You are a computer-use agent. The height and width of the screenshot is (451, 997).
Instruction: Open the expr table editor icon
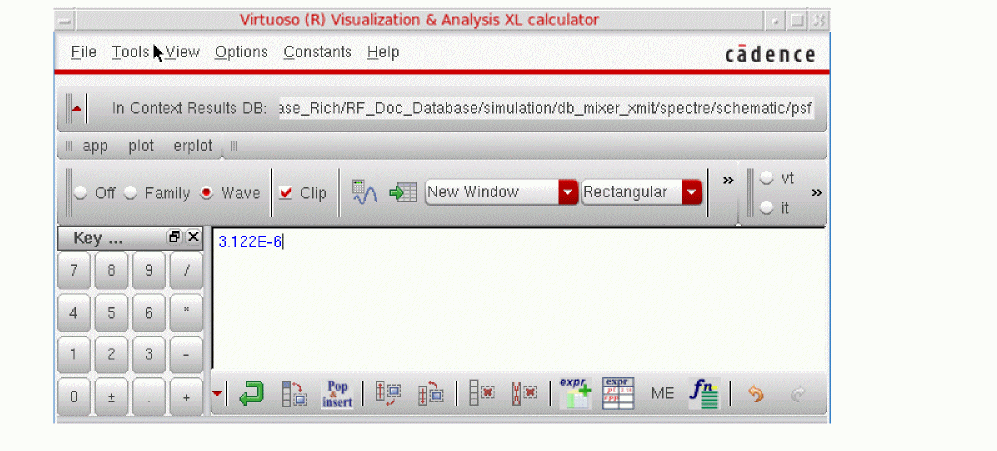pos(618,394)
